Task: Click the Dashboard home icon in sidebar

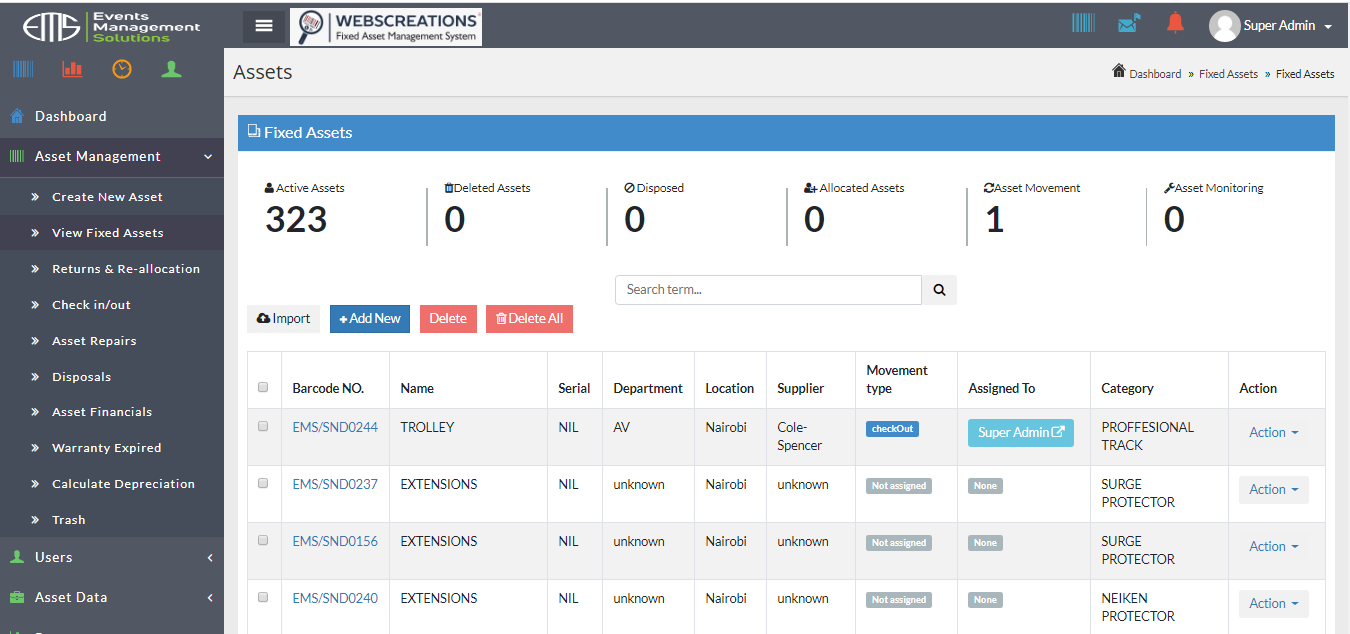Action: pyautogui.click(x=17, y=117)
